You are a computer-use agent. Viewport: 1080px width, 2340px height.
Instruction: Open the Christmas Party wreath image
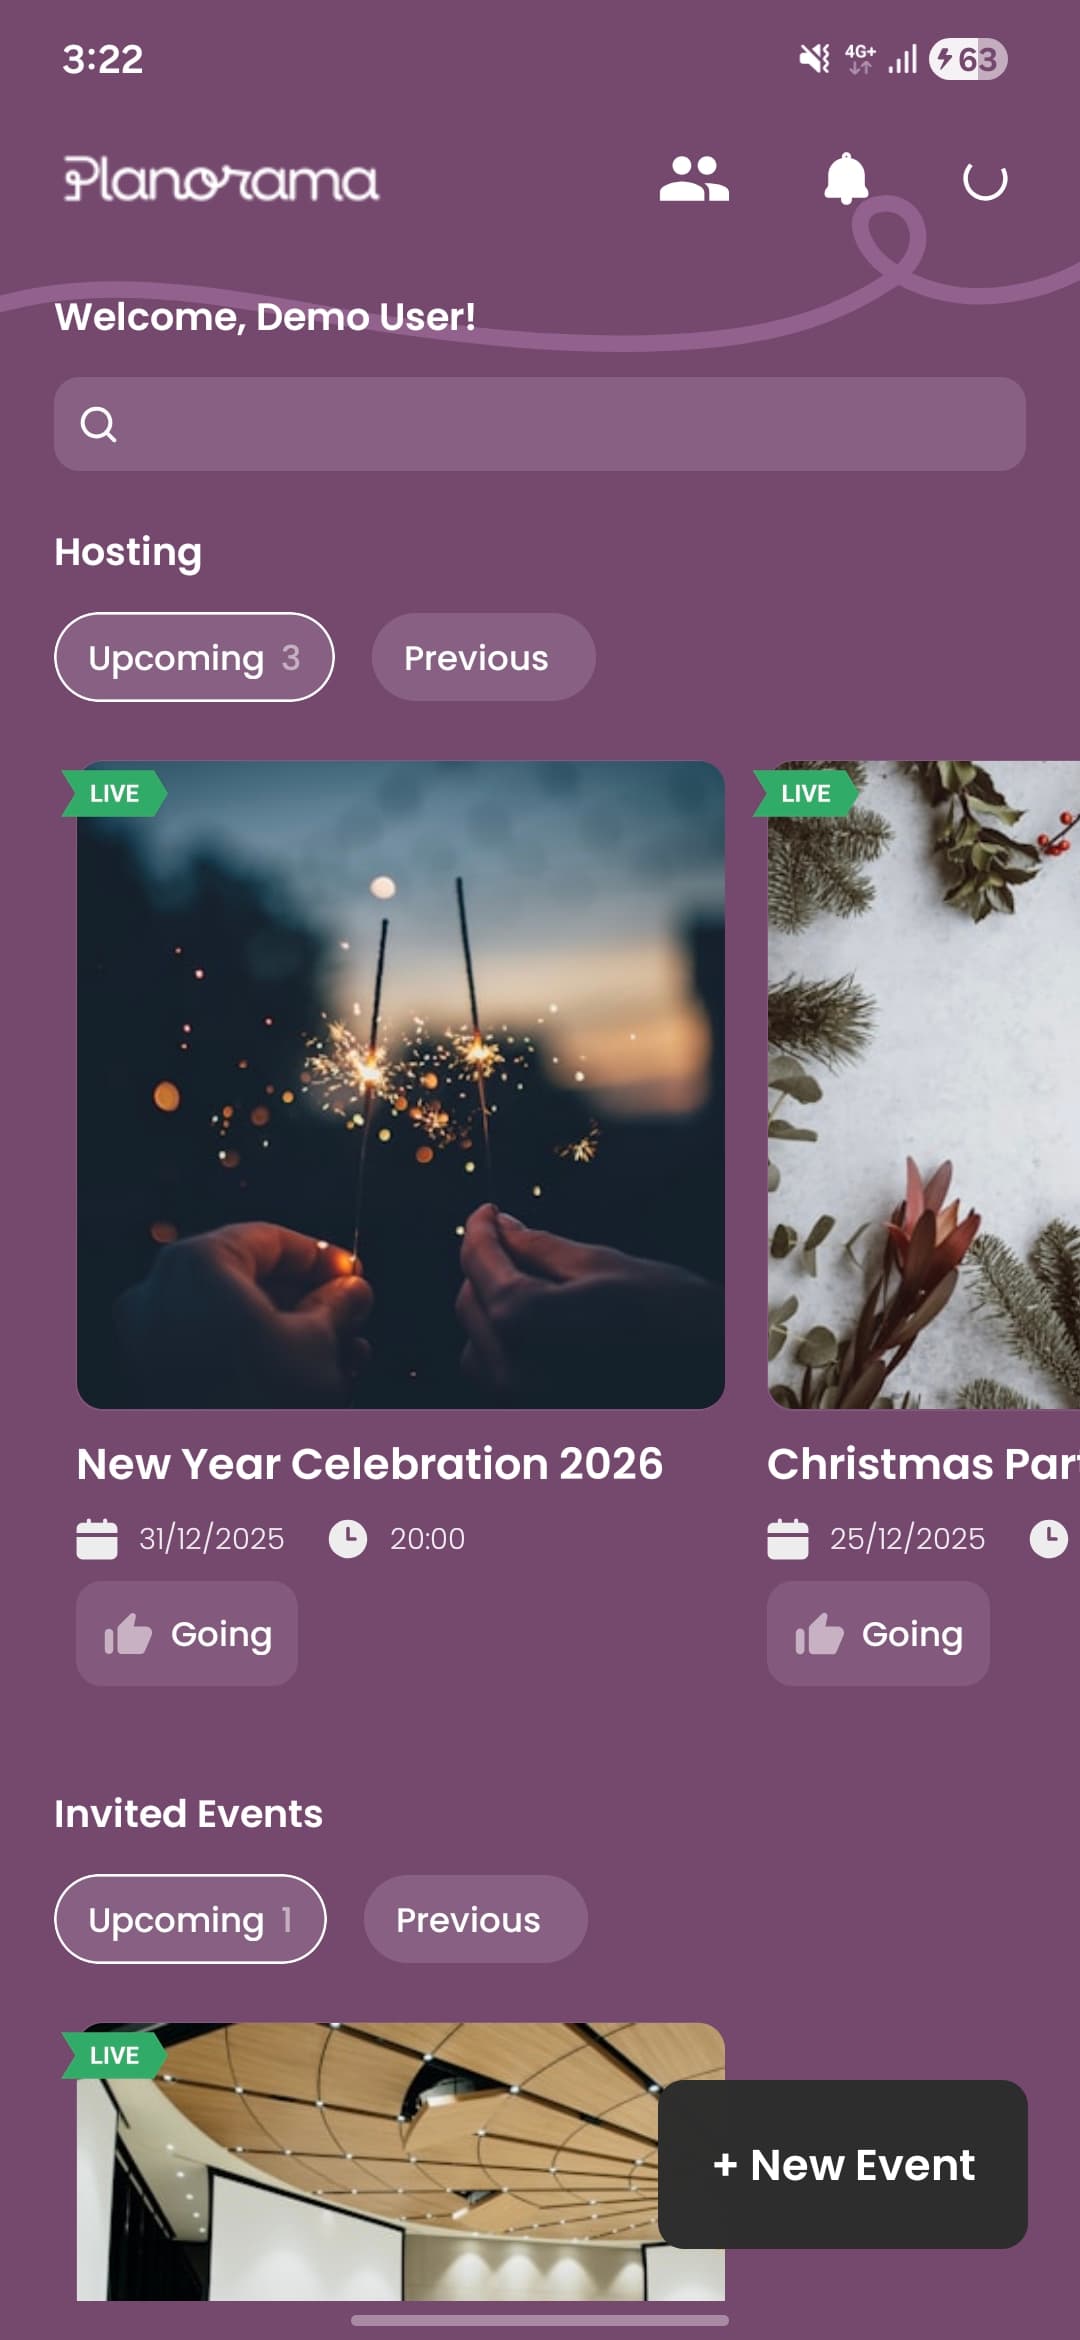pos(924,1085)
